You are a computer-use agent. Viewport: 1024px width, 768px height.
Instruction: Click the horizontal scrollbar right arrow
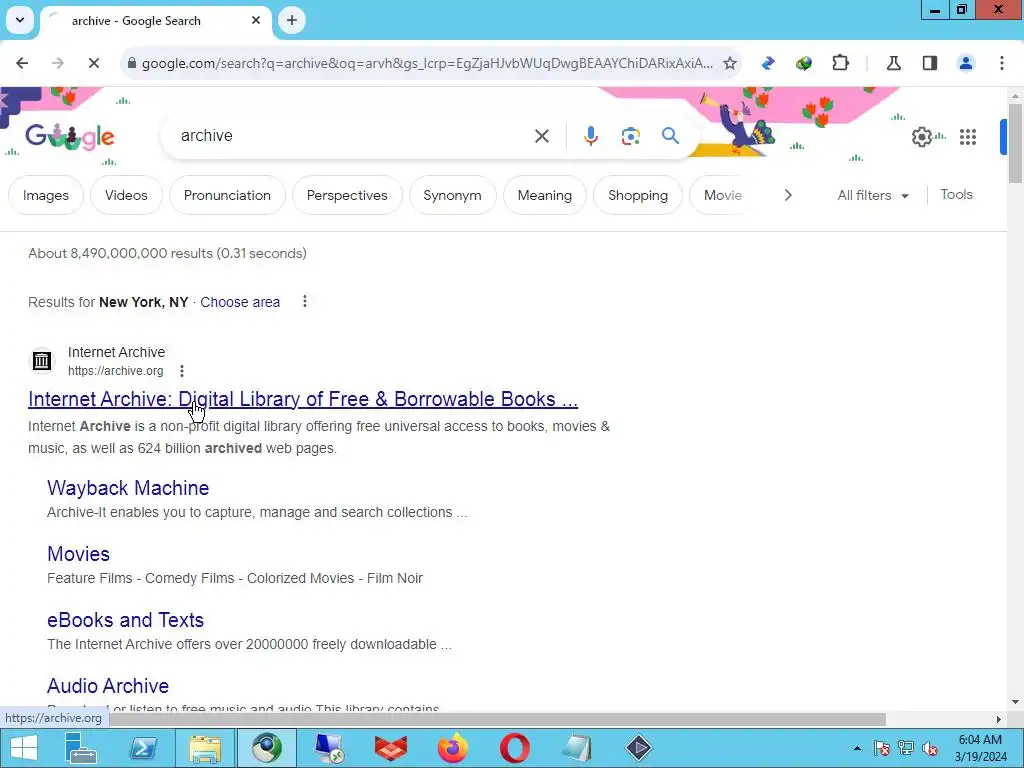(998, 719)
